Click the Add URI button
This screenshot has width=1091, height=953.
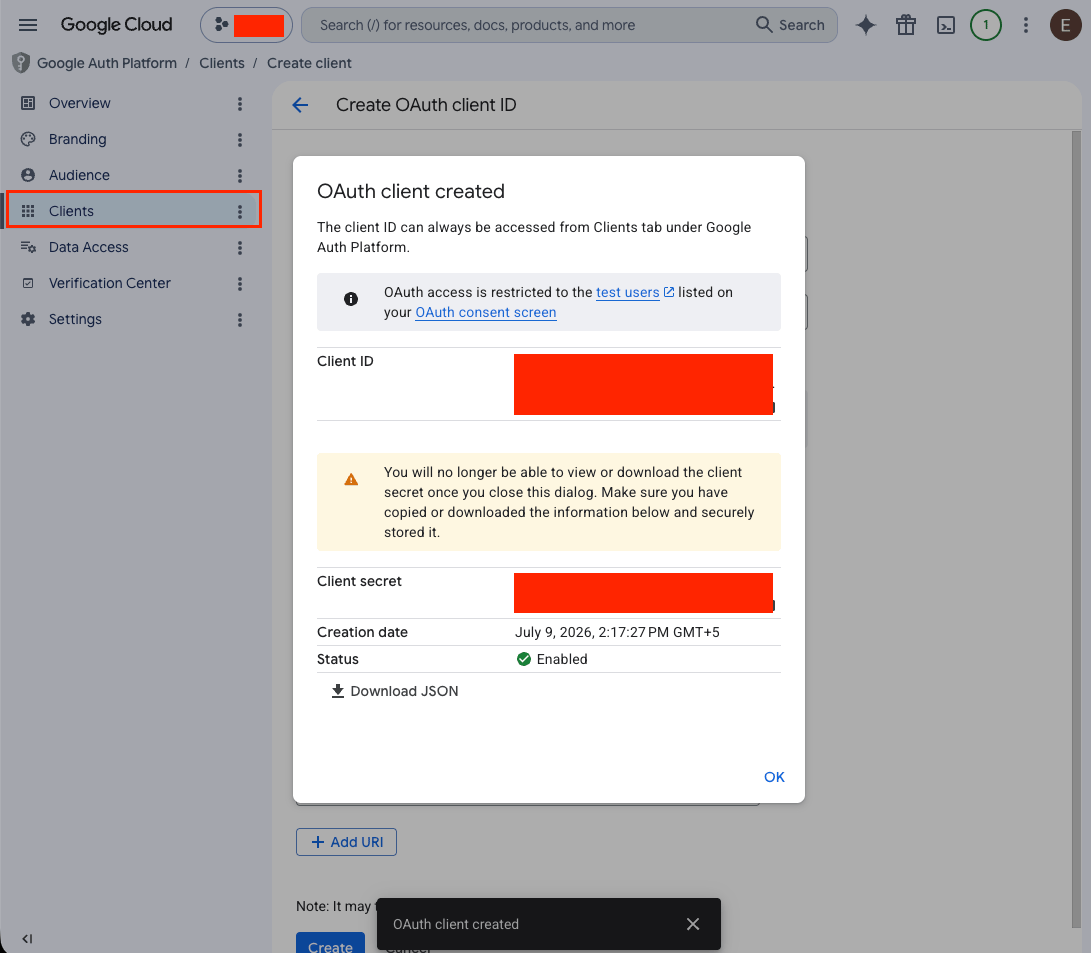coord(347,842)
